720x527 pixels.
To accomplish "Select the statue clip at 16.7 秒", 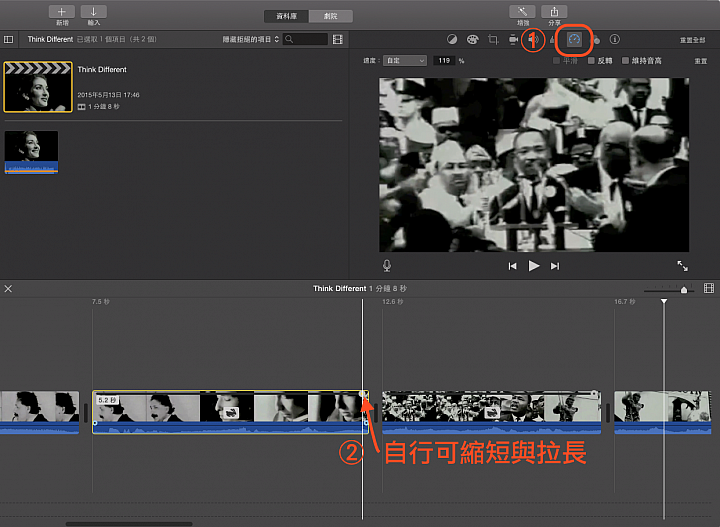I will click(663, 412).
